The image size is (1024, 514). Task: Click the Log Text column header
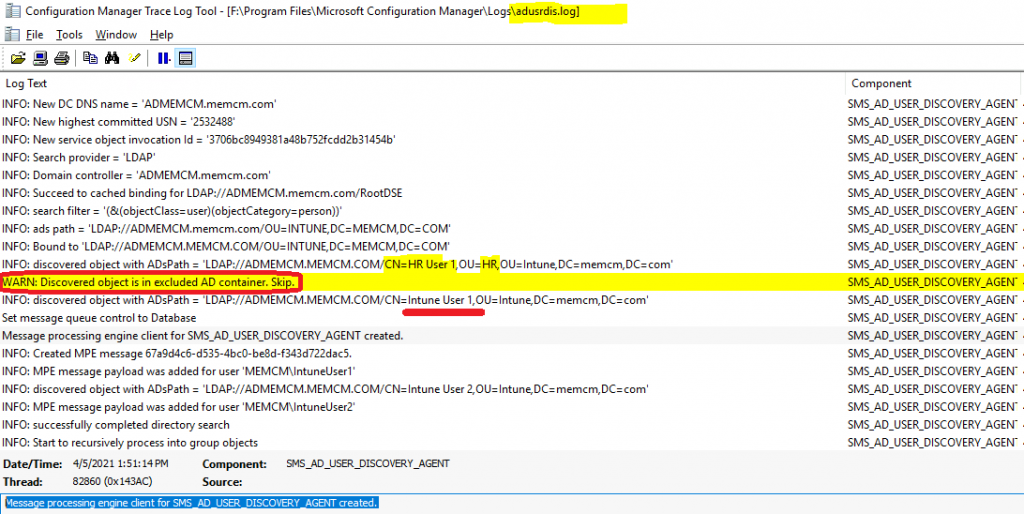[423, 84]
